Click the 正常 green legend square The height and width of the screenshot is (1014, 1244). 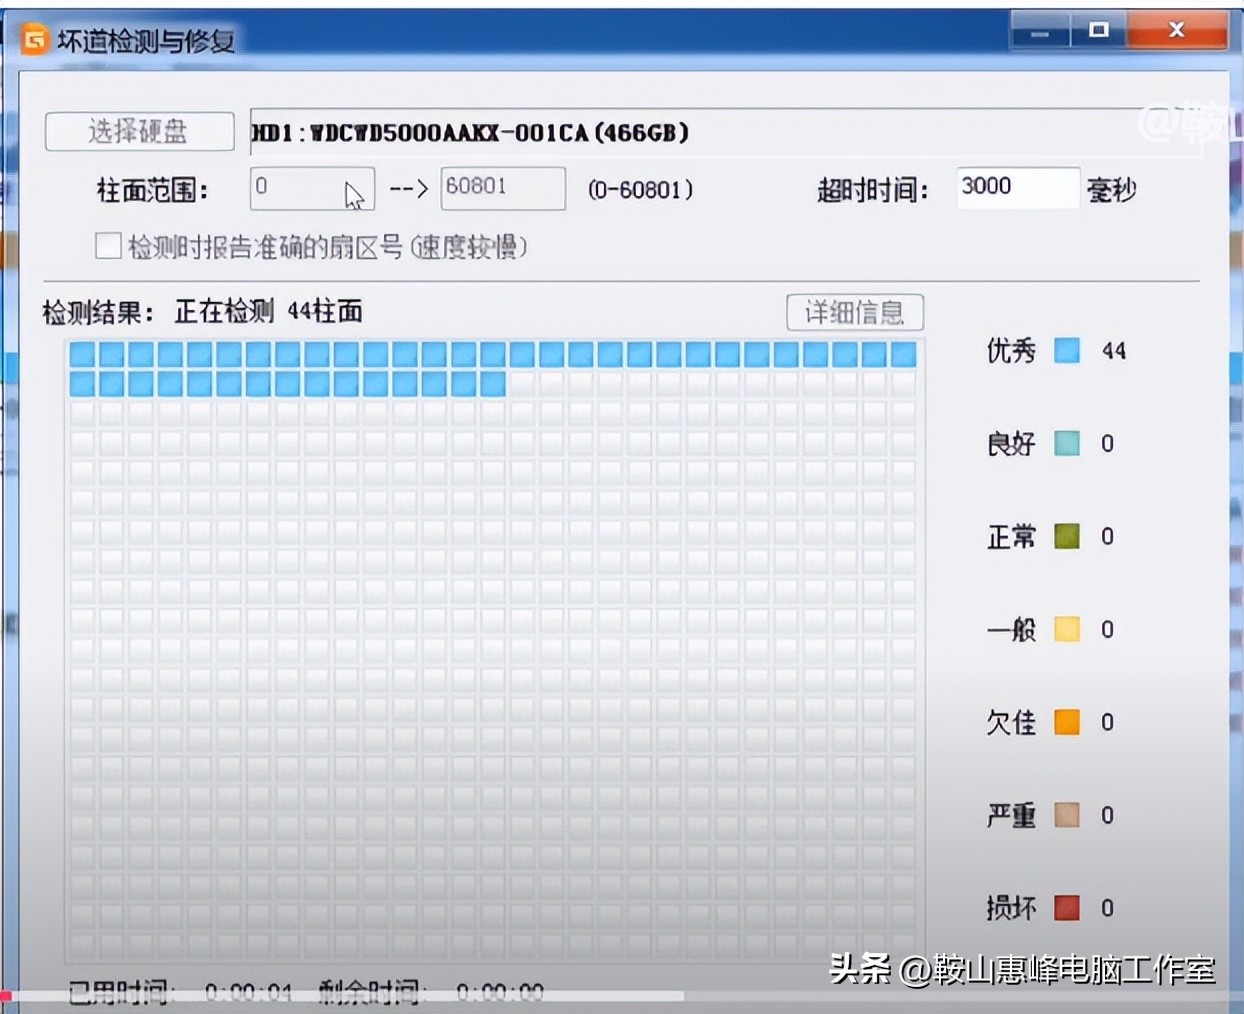[1066, 536]
